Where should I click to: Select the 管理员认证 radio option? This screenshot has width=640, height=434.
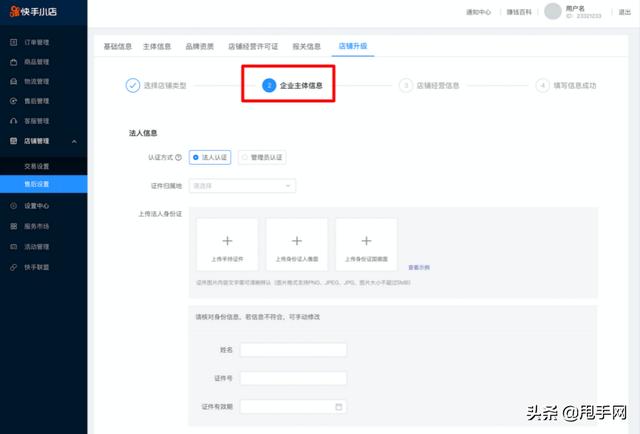pyautogui.click(x=262, y=157)
